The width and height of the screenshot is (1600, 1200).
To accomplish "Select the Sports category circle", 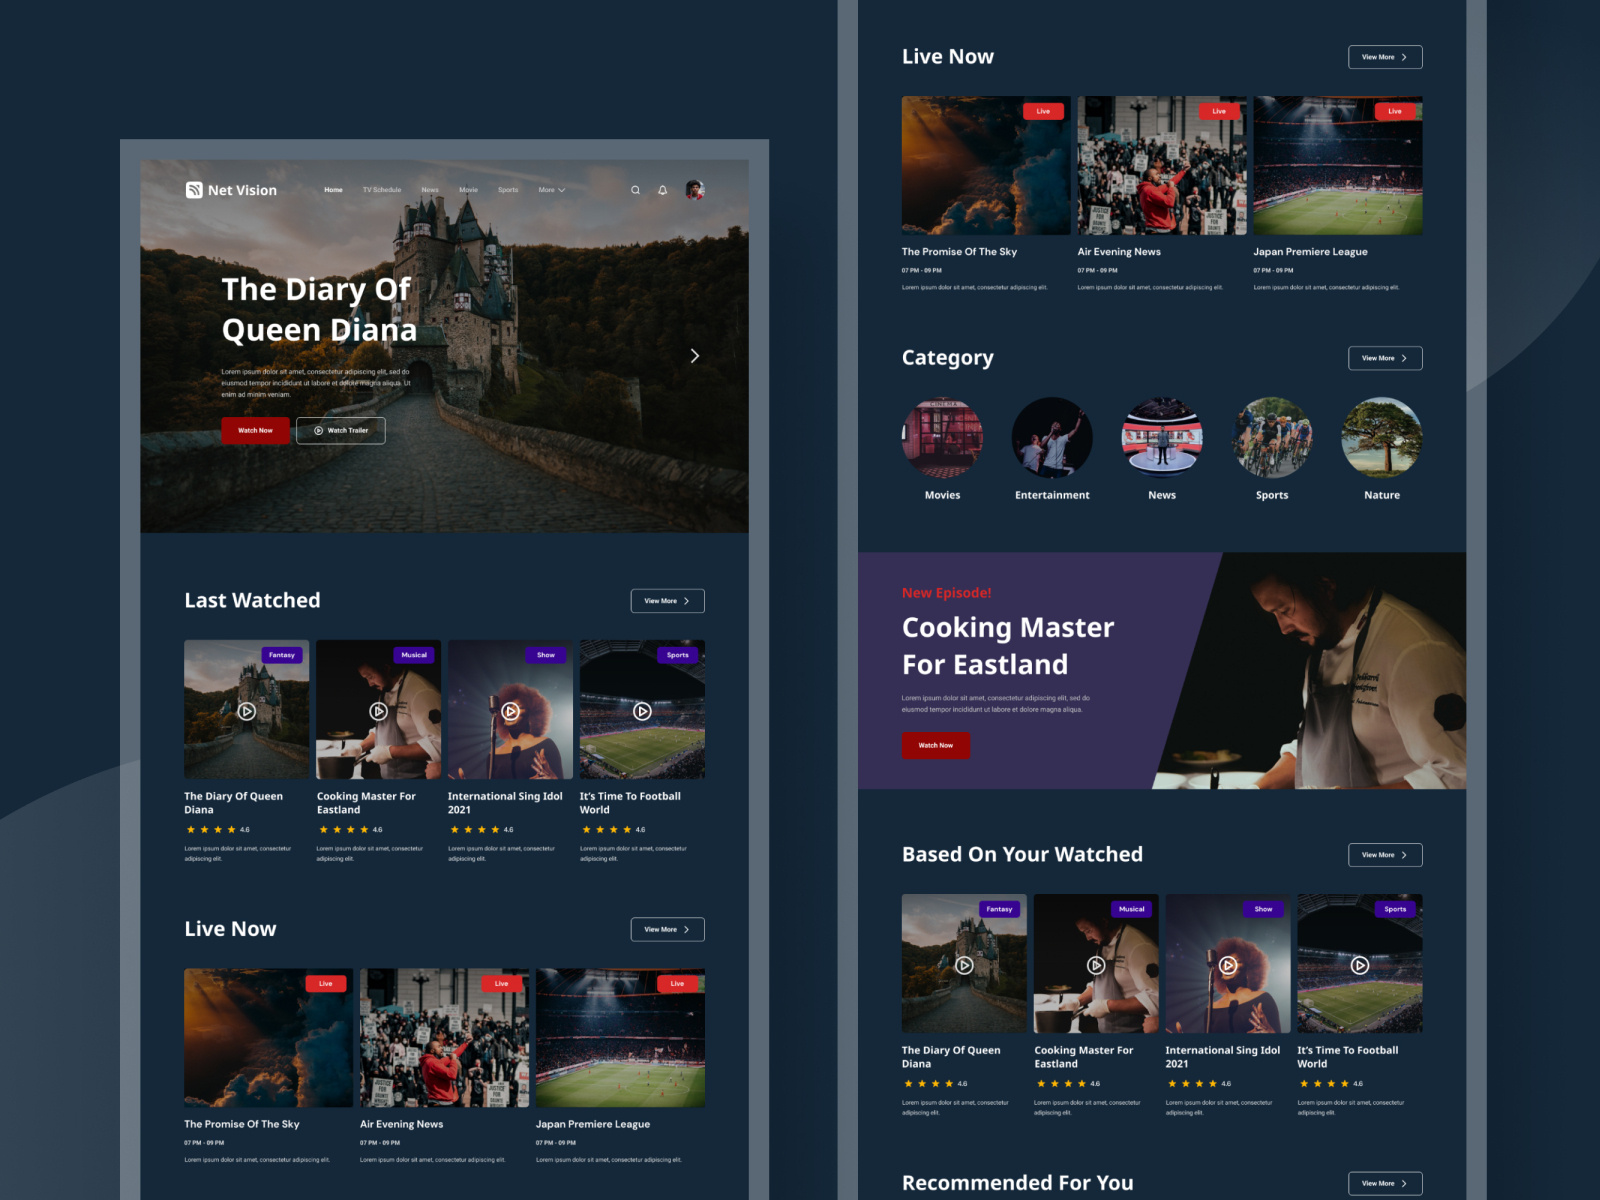I will [1271, 437].
